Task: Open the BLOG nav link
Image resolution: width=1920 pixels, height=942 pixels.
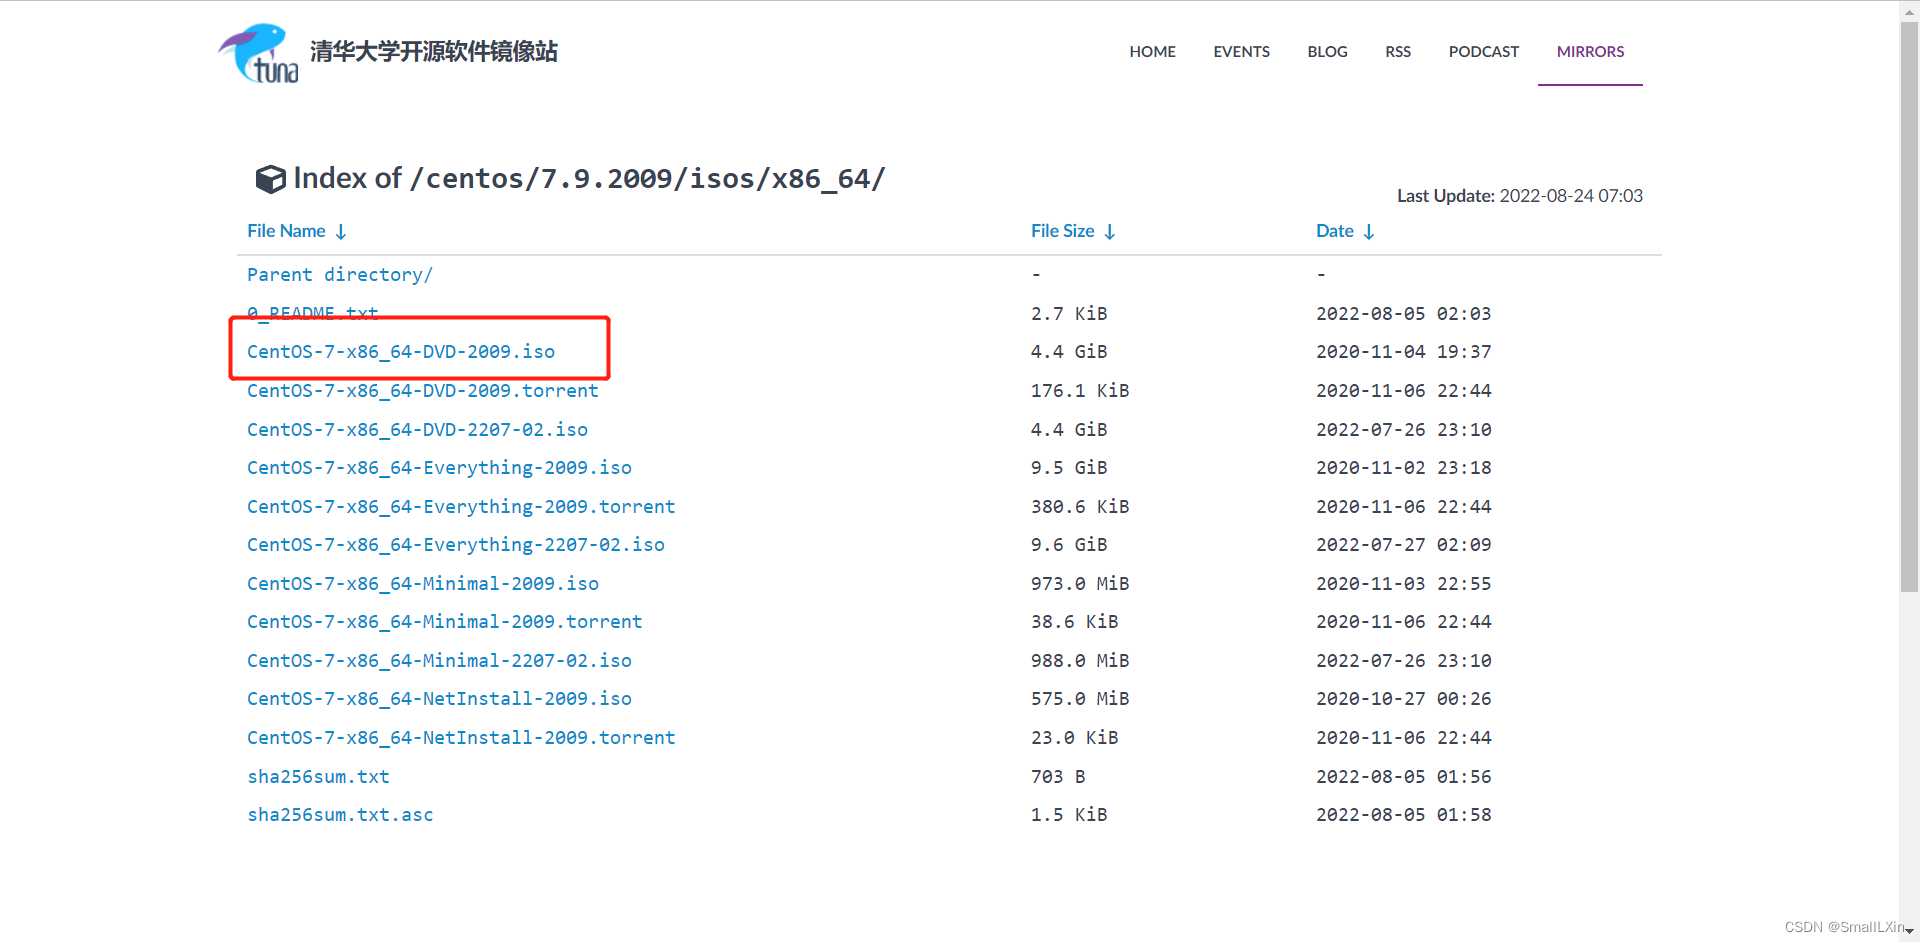Action: [x=1327, y=52]
